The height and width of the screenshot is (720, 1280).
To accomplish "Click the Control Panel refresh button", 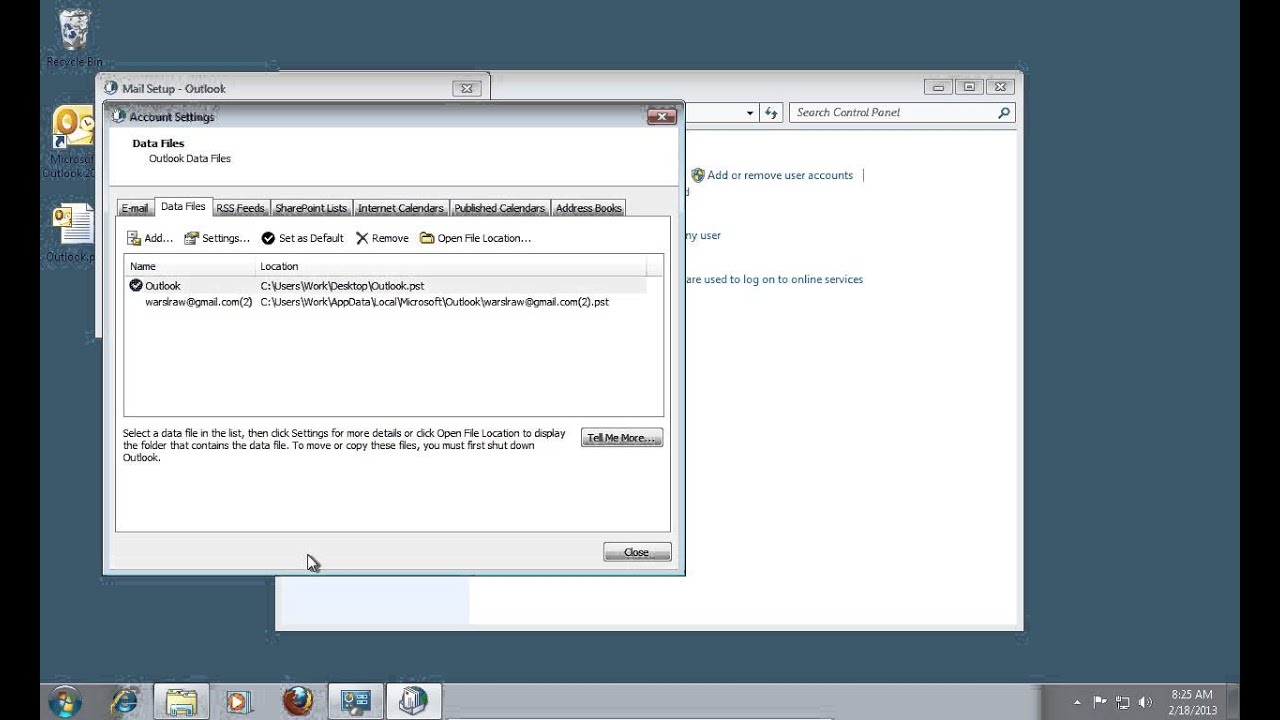I will tap(771, 113).
